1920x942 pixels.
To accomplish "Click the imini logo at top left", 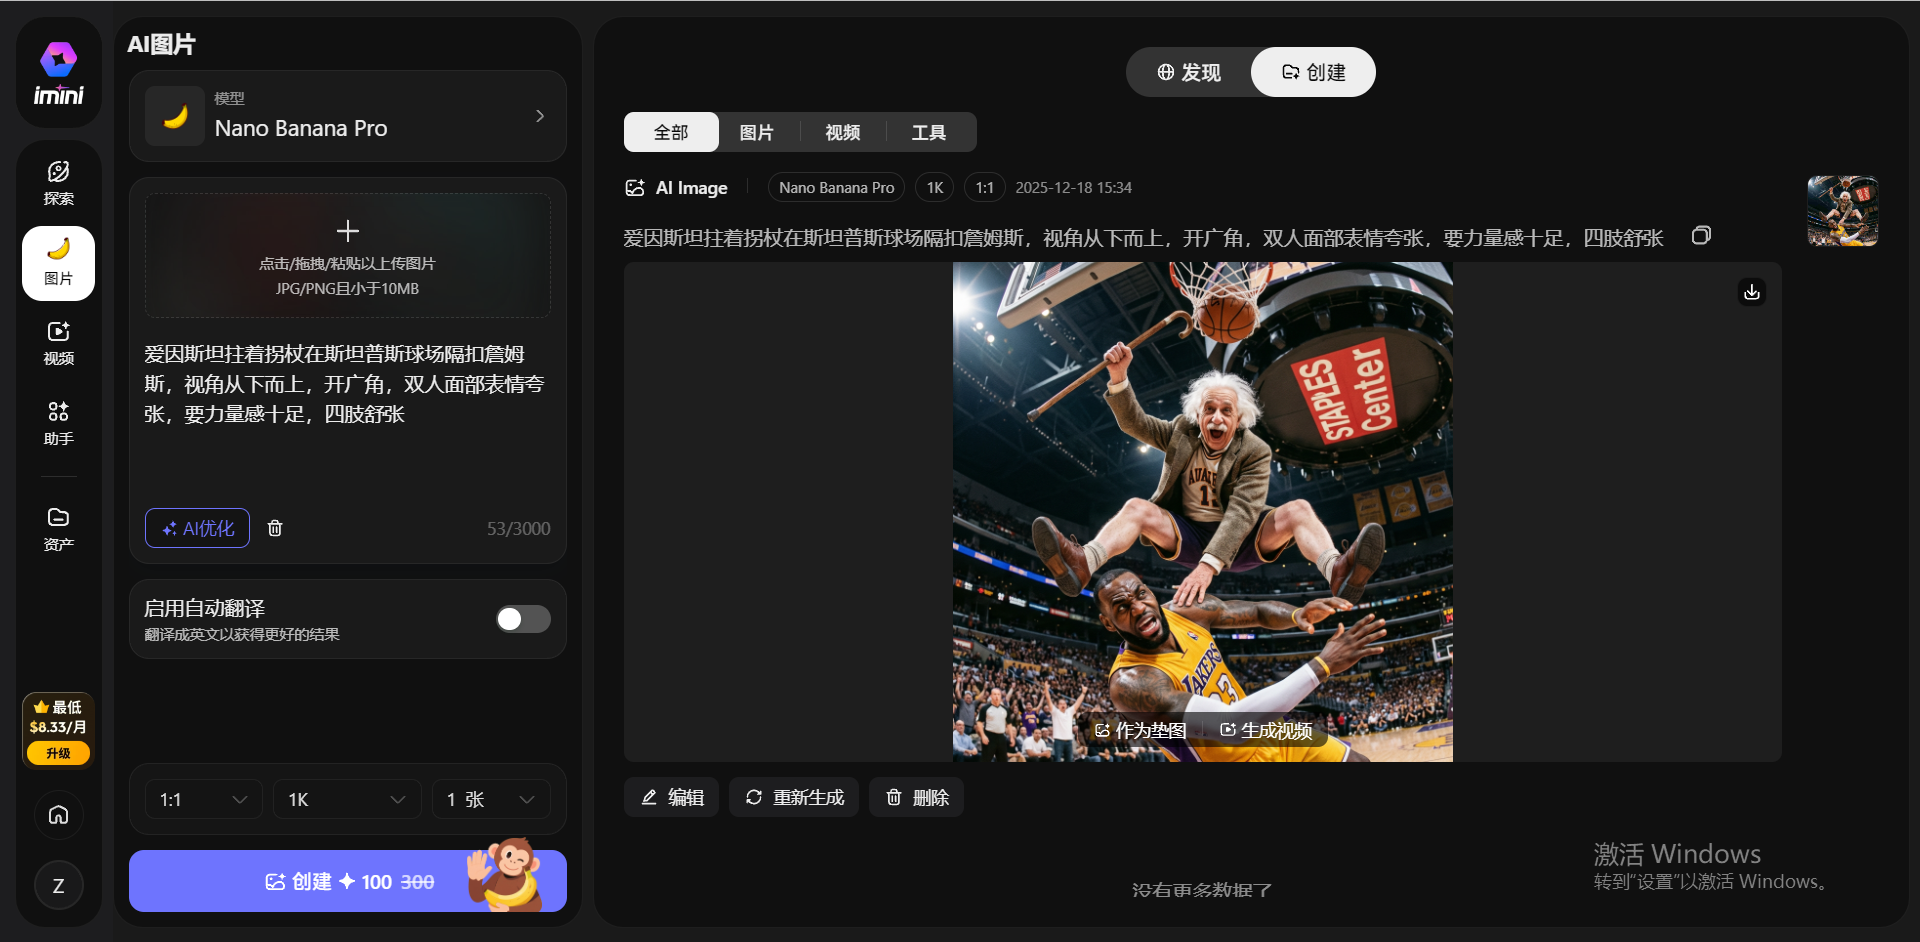I will tap(58, 70).
